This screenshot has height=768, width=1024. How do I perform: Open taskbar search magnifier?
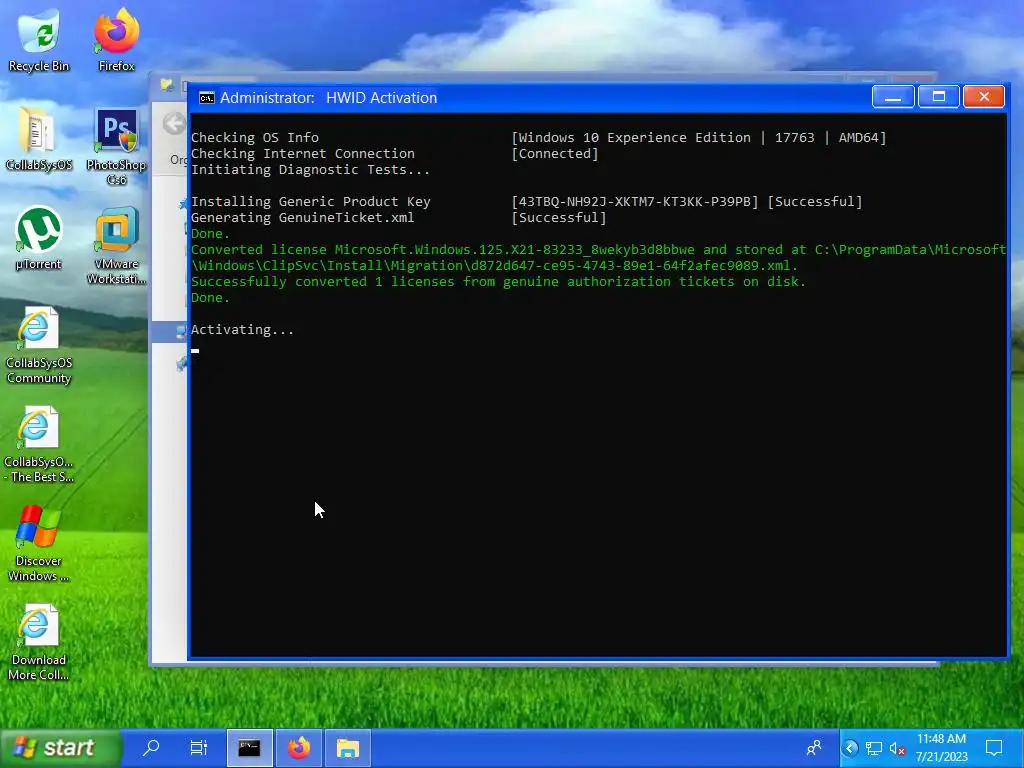pos(152,748)
